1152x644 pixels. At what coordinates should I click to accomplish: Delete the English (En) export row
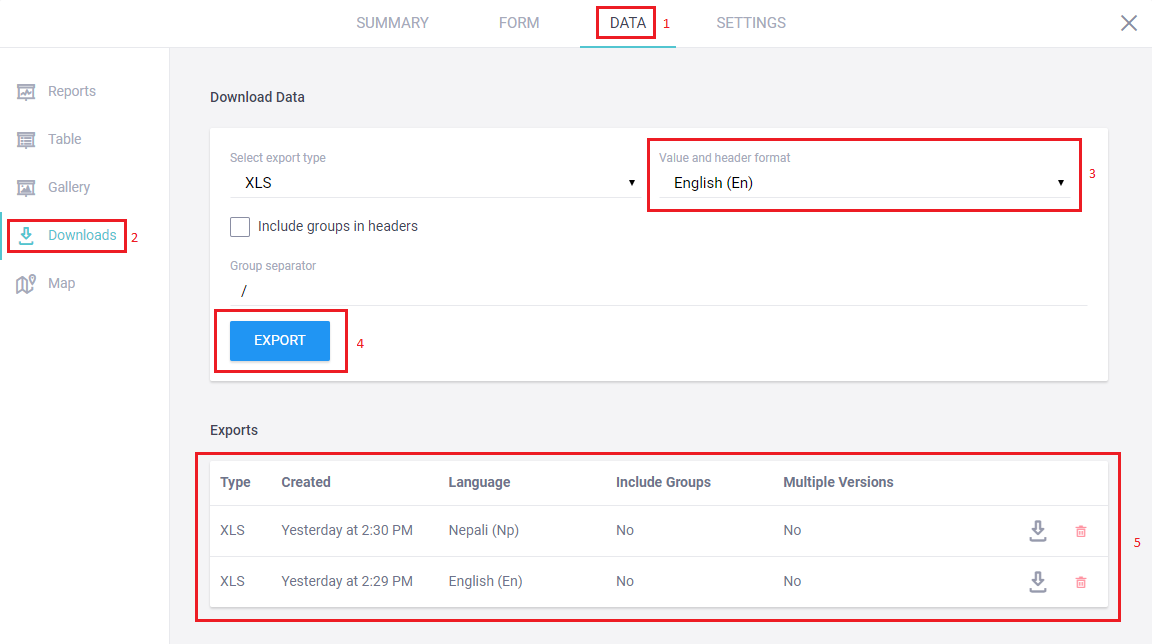pos(1081,582)
